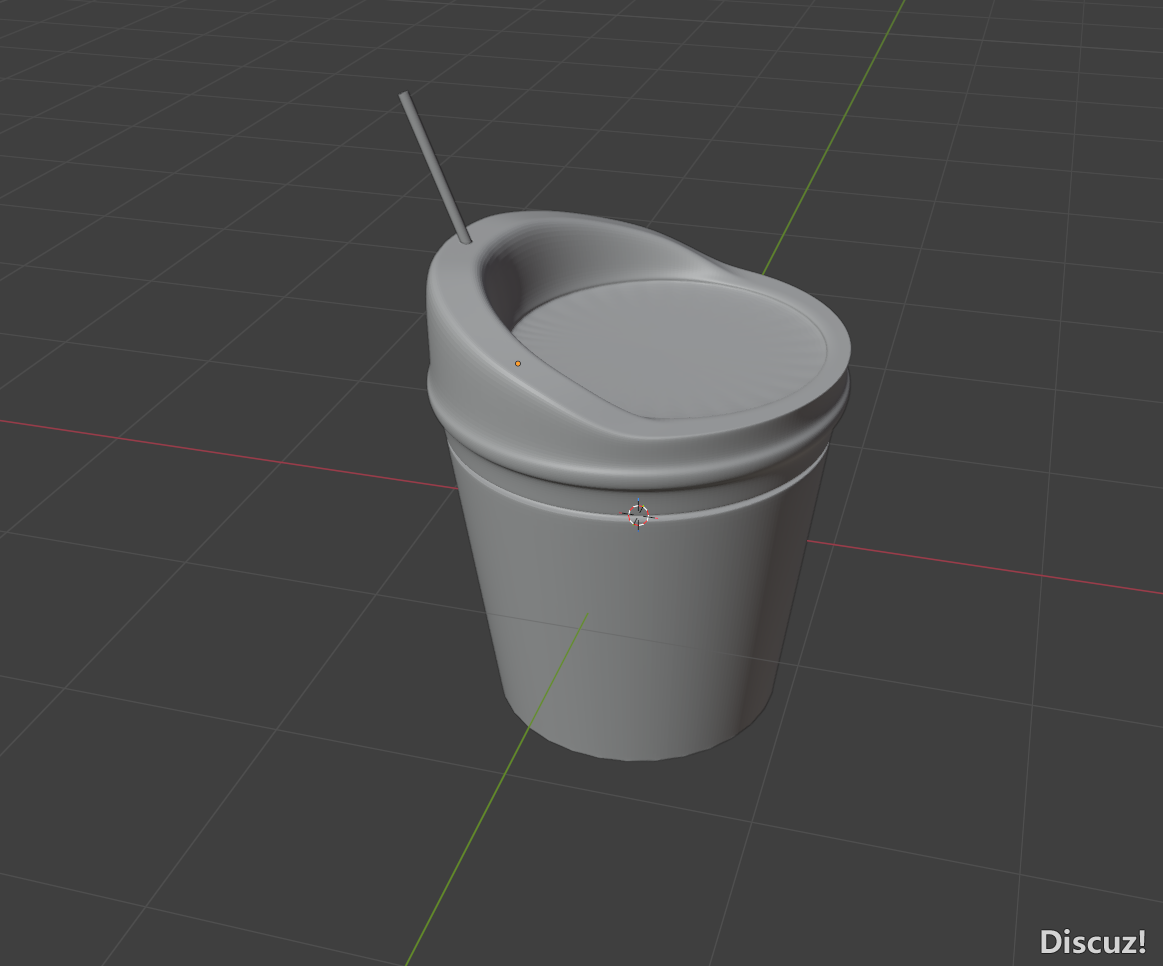Select the flat recessed top of the lid
Screen dimensions: 1163x966
point(670,349)
